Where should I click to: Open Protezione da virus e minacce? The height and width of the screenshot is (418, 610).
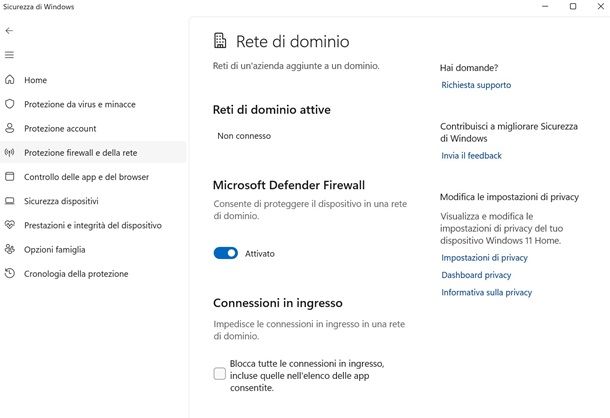tap(93, 104)
